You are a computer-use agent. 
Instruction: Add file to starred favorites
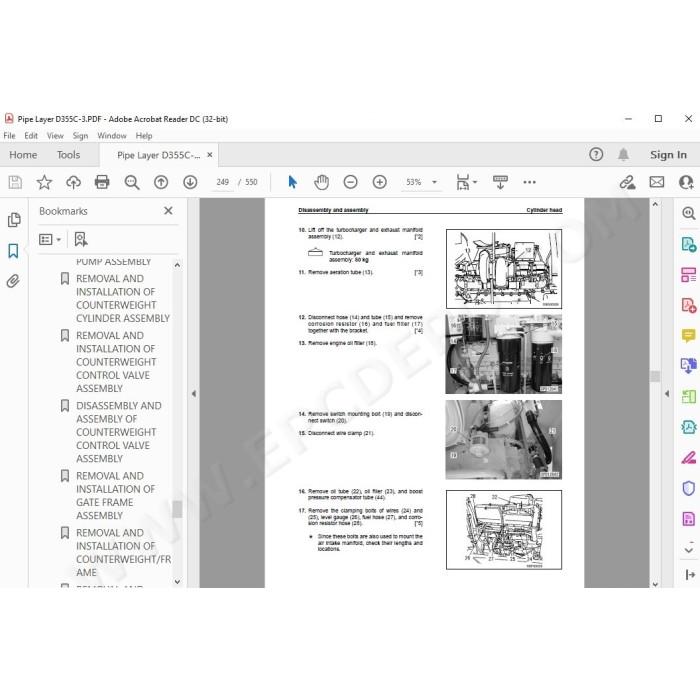44,182
